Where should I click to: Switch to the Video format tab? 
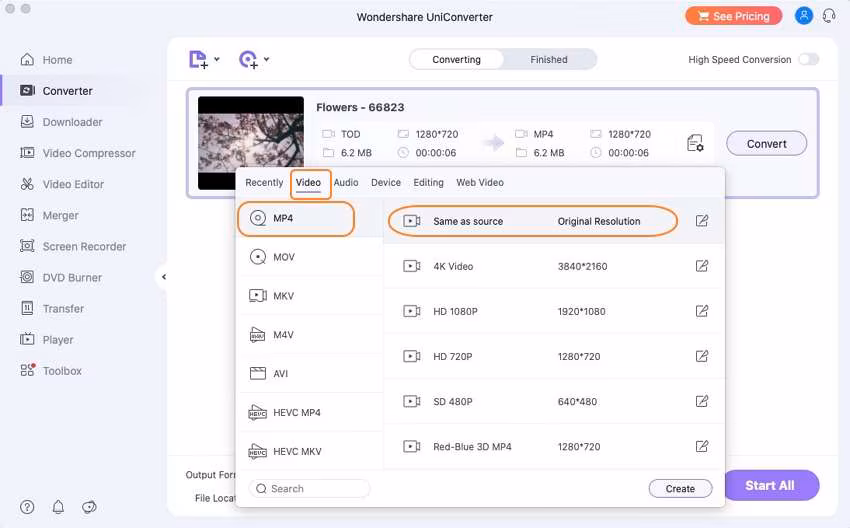click(308, 183)
